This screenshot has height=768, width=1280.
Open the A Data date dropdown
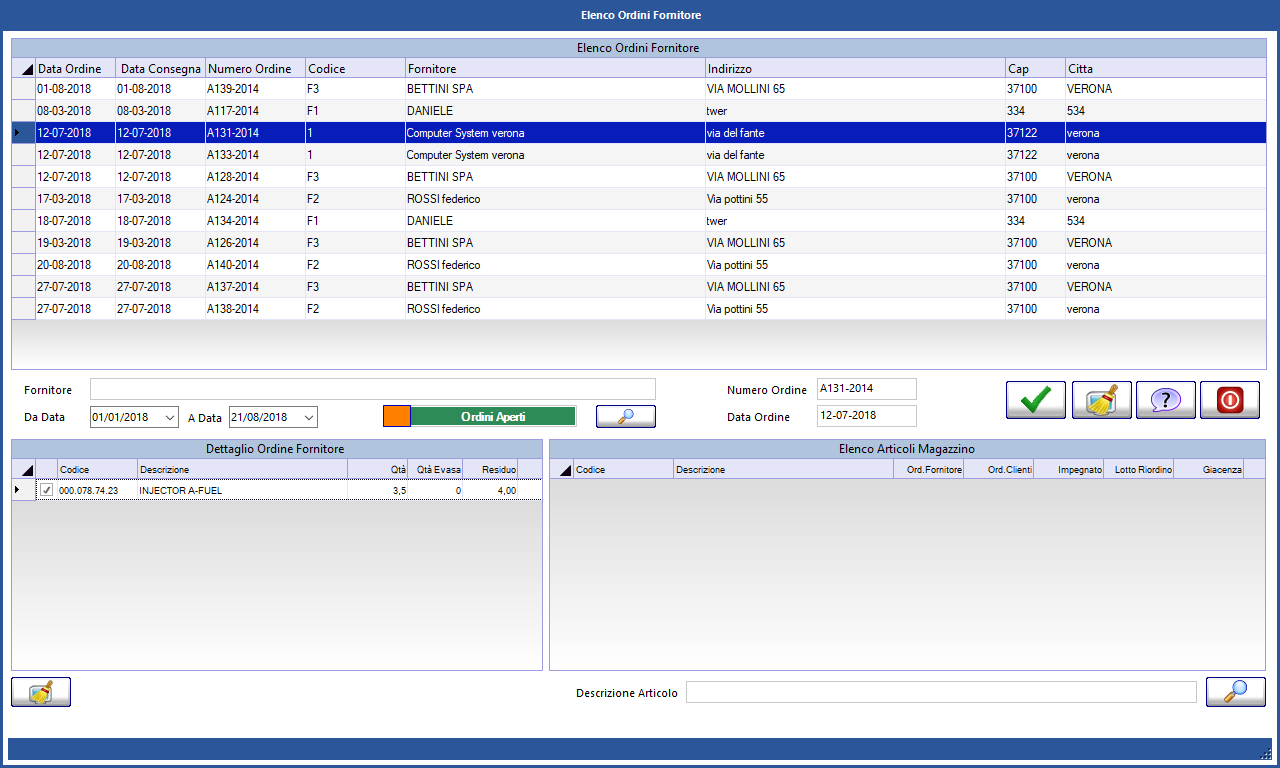click(x=308, y=417)
